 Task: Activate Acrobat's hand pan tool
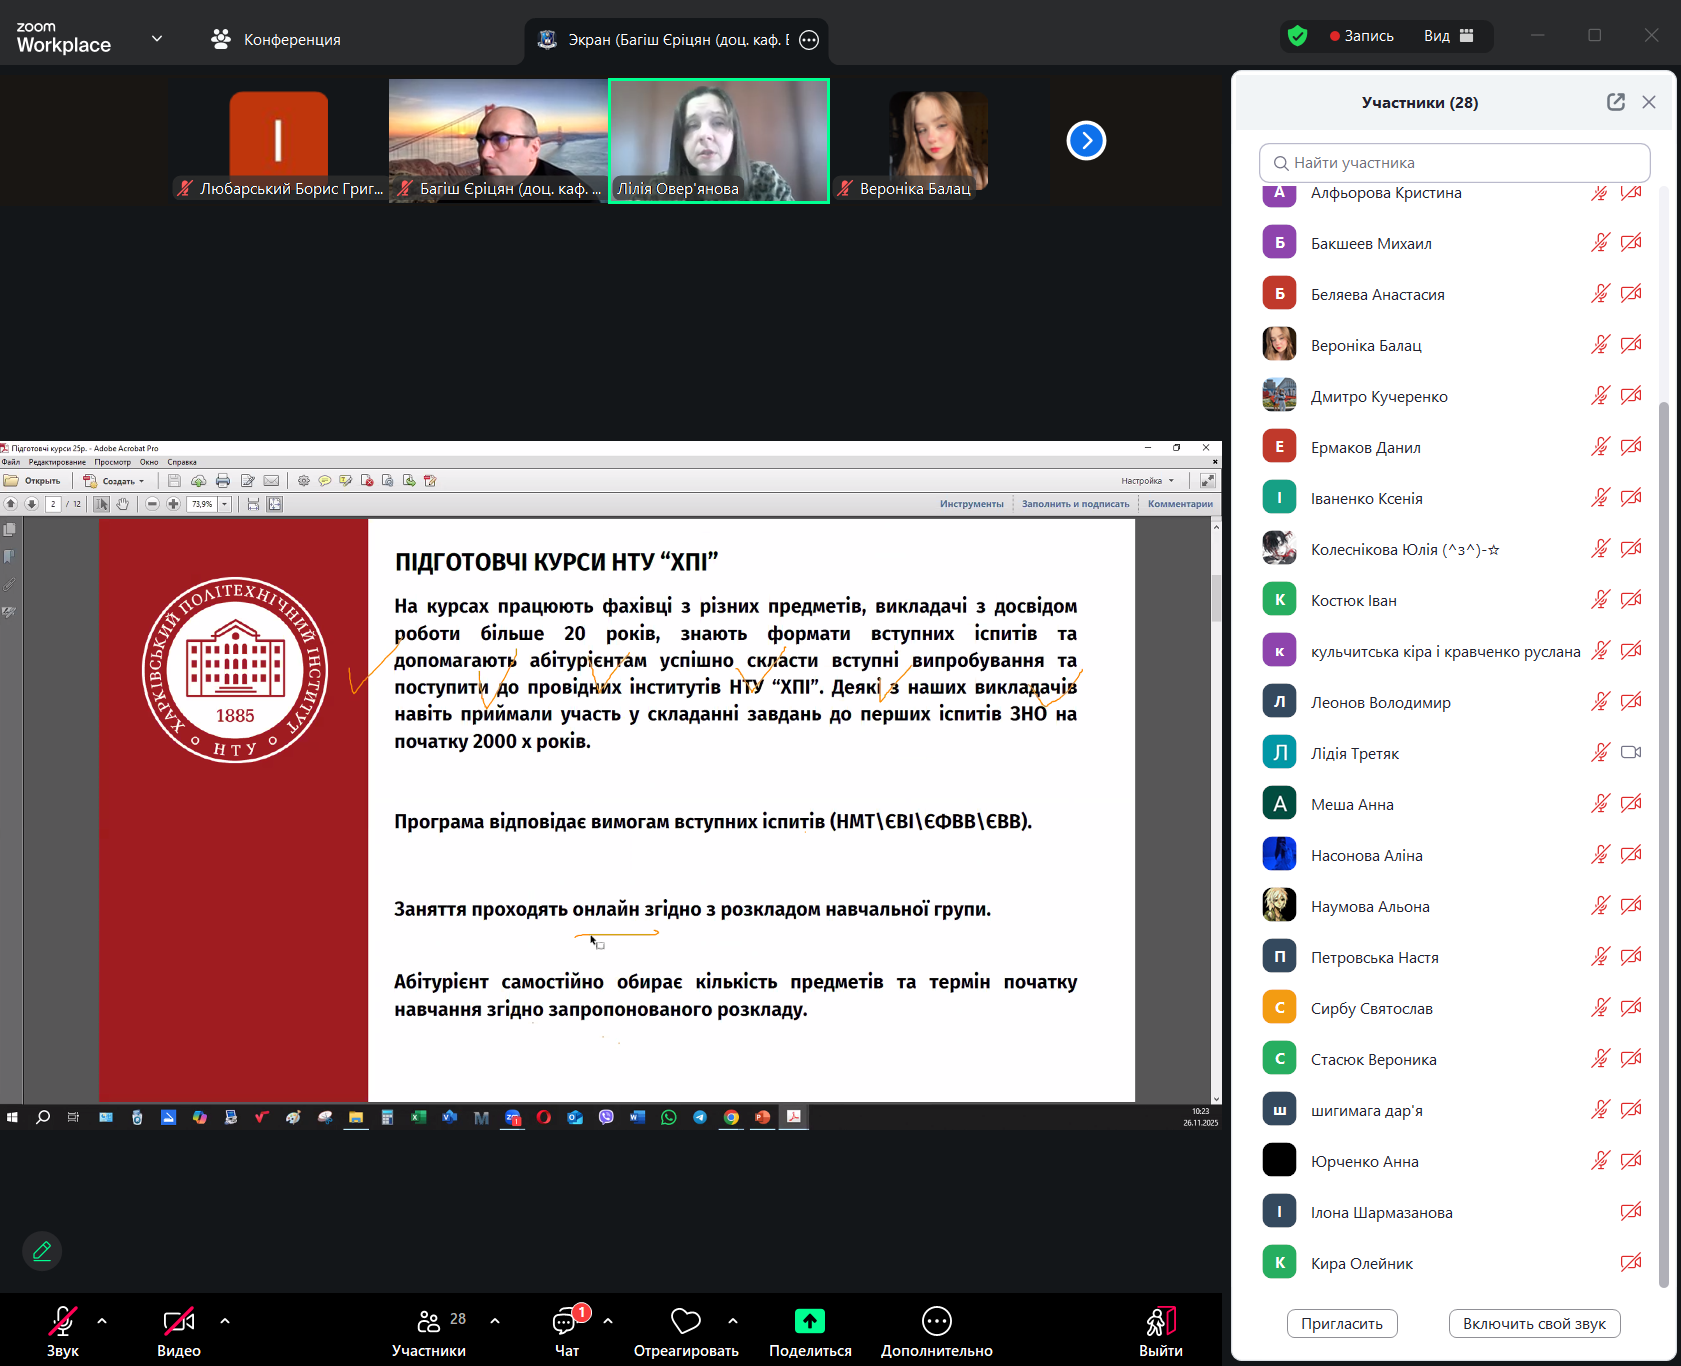[122, 504]
